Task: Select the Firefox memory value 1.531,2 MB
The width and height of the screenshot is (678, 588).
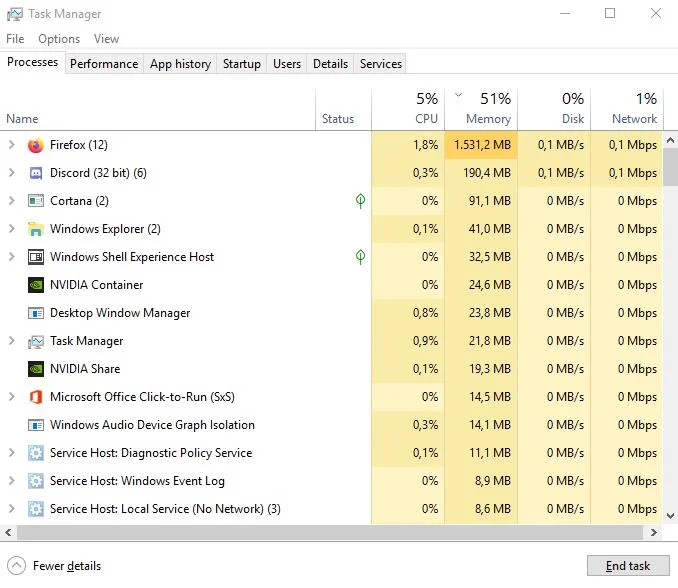Action: click(x=481, y=145)
